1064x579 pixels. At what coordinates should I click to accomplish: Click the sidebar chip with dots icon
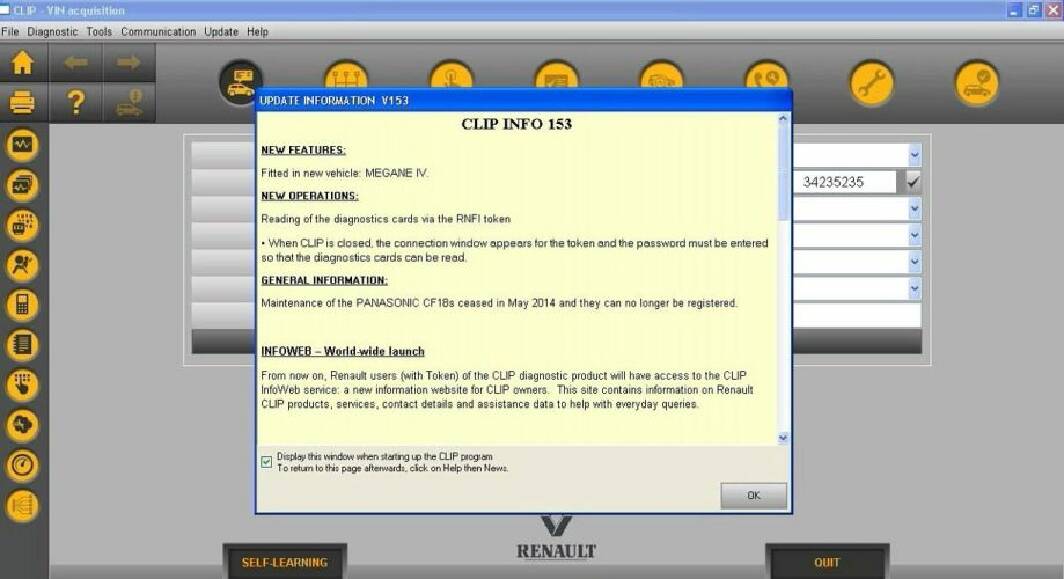pyautogui.click(x=22, y=225)
